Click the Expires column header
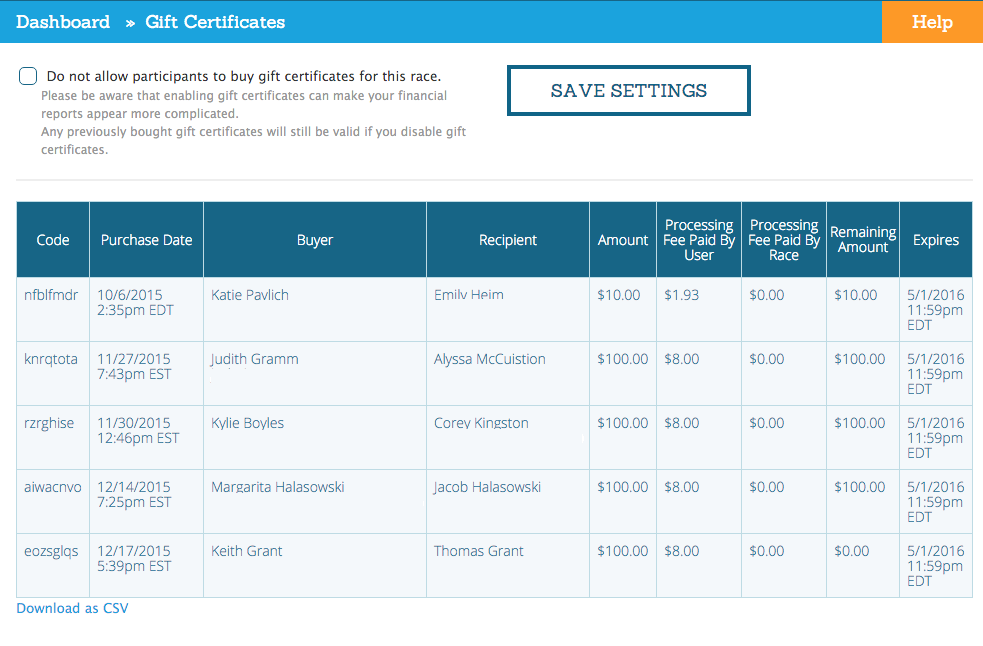The height and width of the screenshot is (646, 983). [935, 239]
